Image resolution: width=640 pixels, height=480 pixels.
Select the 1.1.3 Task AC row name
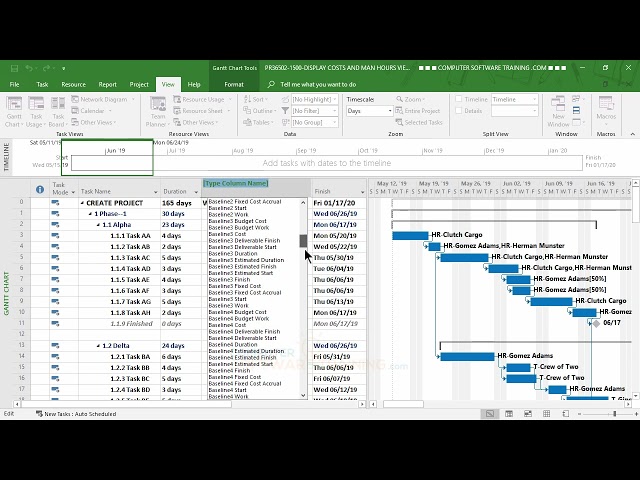point(130,258)
